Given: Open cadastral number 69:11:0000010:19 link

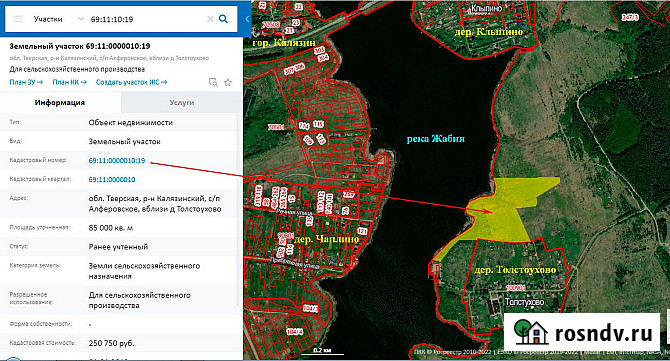Looking at the screenshot, I should click(x=117, y=161).
